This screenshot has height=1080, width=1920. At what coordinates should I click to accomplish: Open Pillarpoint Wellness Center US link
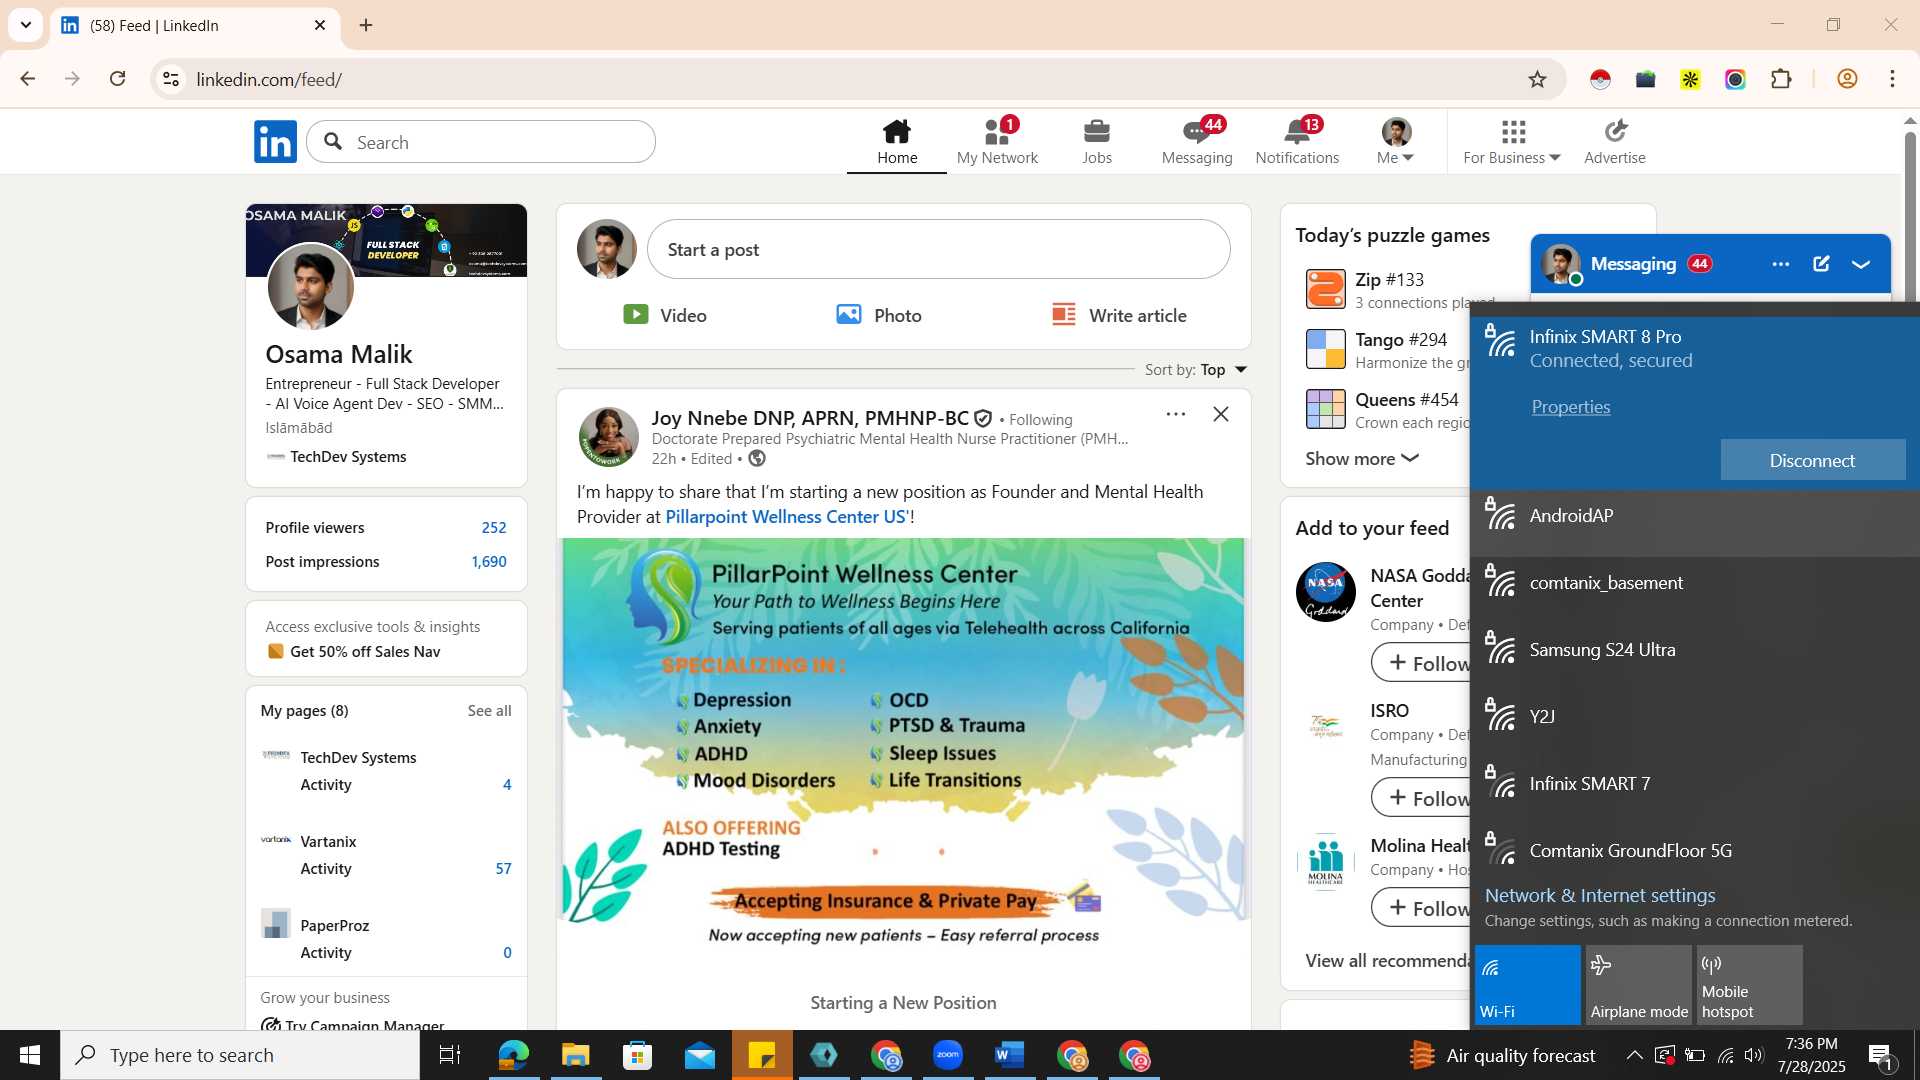786,517
